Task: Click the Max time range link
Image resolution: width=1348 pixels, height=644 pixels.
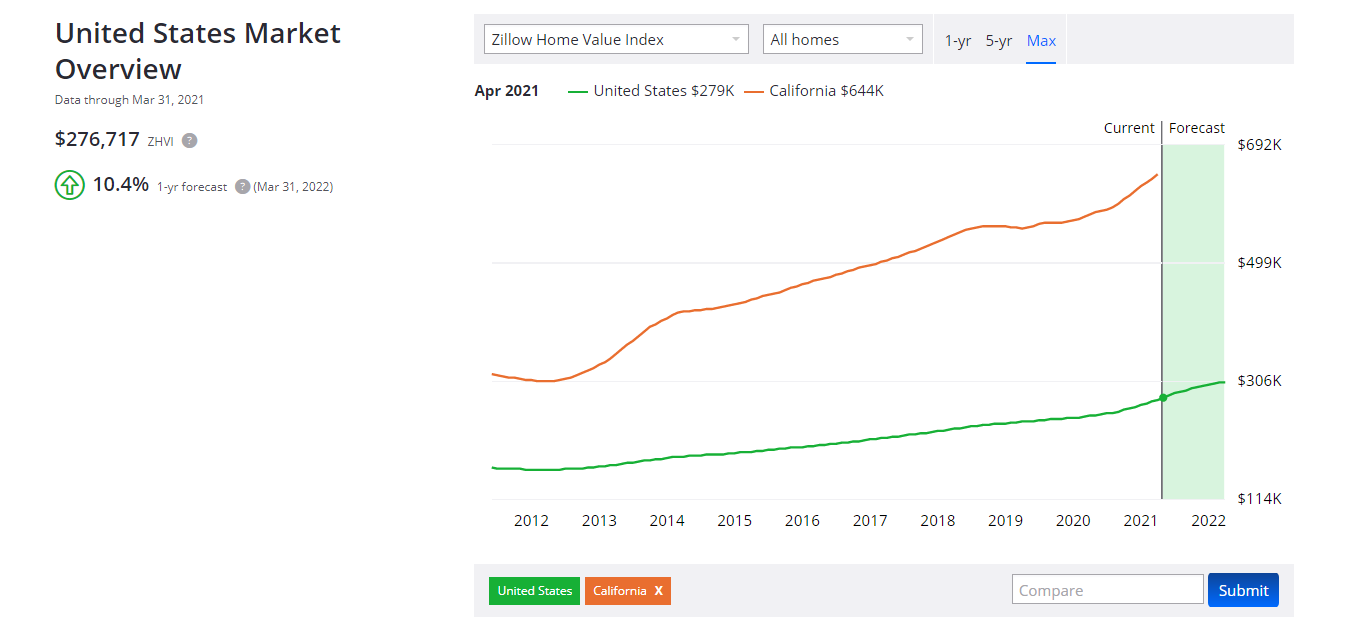Action: coord(1041,41)
